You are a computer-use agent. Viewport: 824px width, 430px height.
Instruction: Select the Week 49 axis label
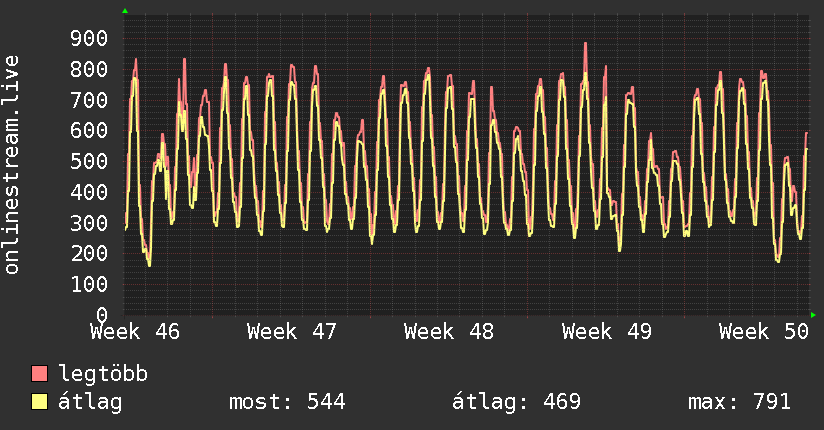pyautogui.click(x=606, y=332)
